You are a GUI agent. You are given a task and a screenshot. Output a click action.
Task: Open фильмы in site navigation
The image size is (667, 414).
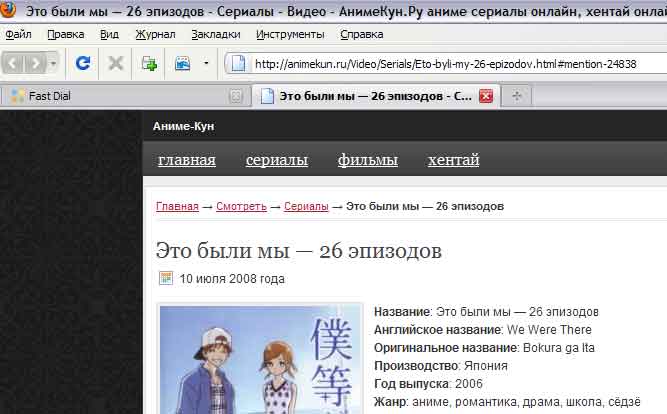point(368,160)
